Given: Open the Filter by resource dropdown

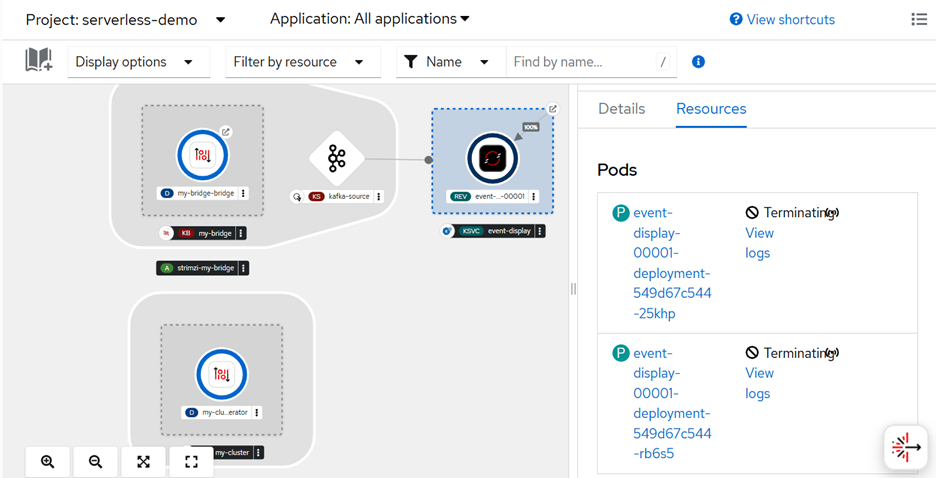Looking at the screenshot, I should (x=298, y=62).
